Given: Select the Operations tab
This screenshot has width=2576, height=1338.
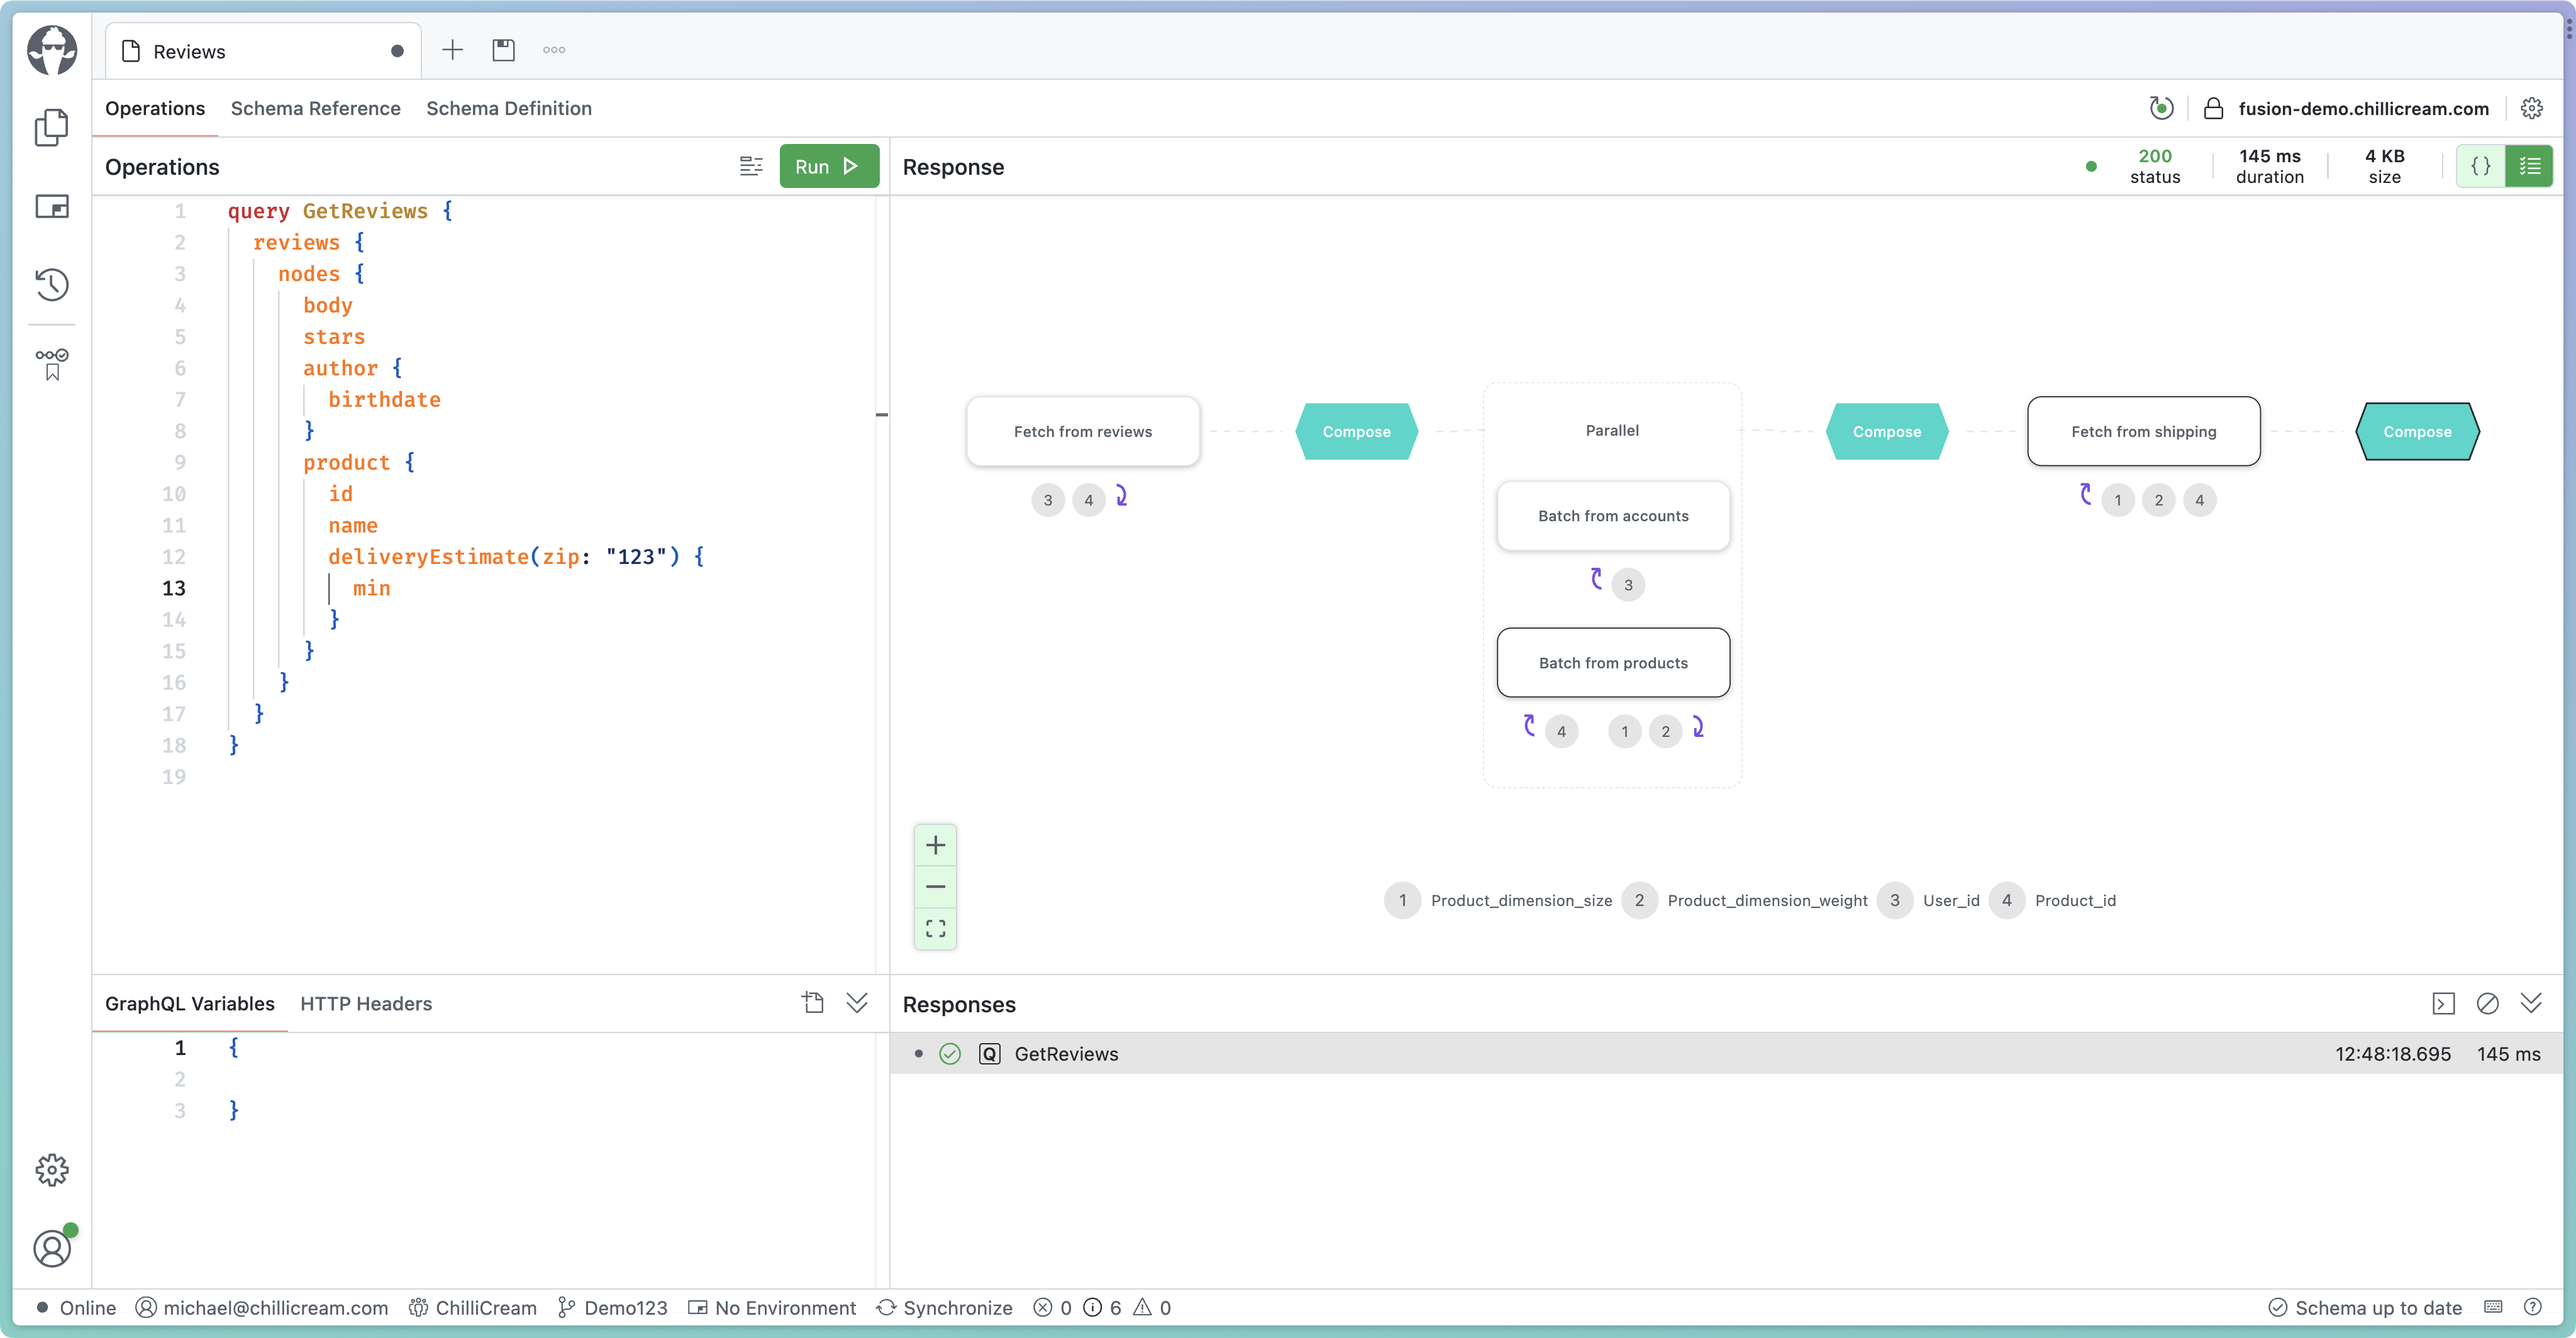Looking at the screenshot, I should click(x=155, y=108).
